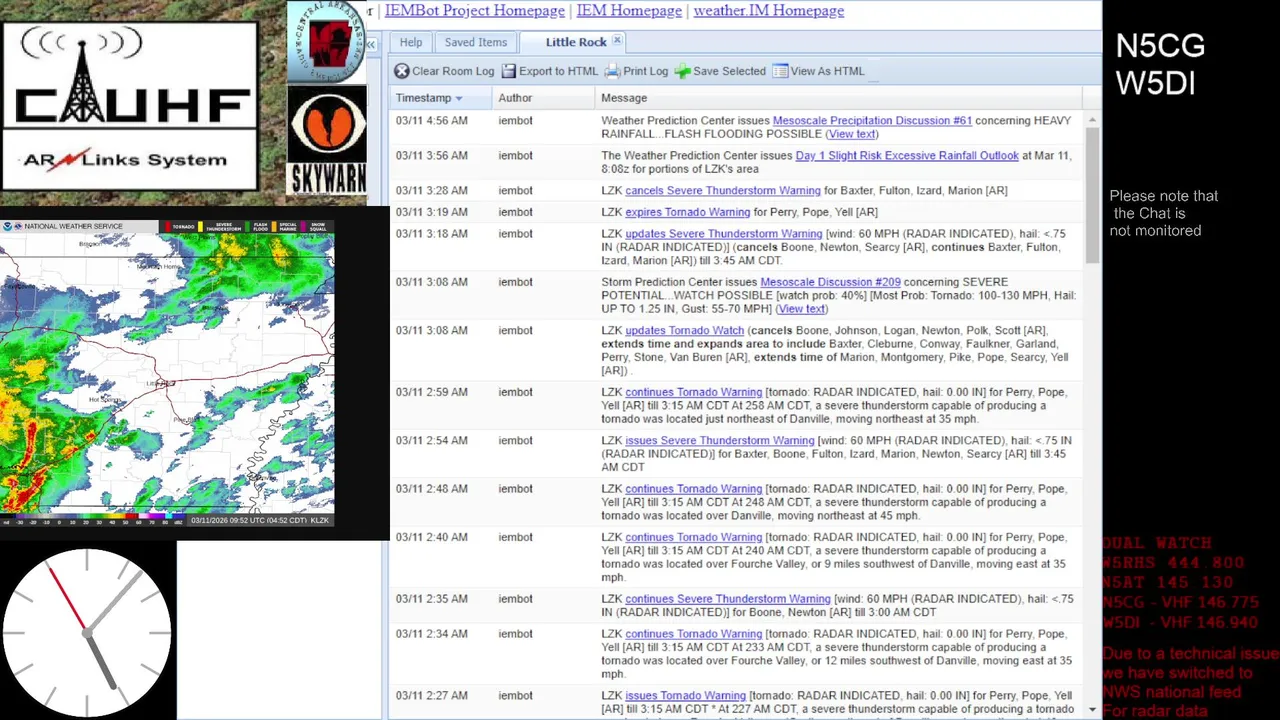Click iembot author in the 2:35 AM row

coord(516,599)
